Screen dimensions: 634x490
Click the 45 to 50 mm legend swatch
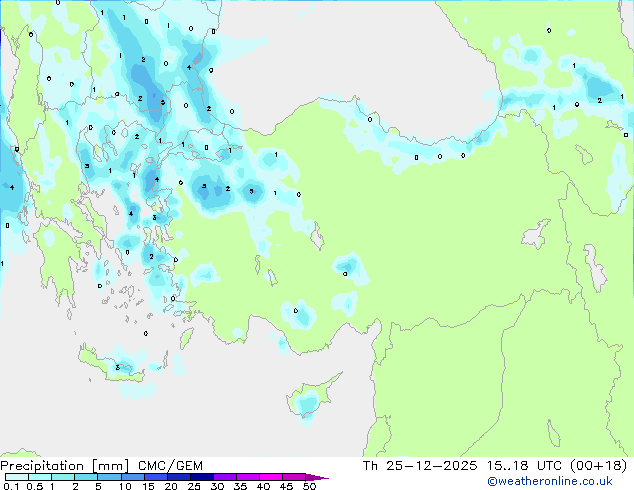[x=294, y=477]
